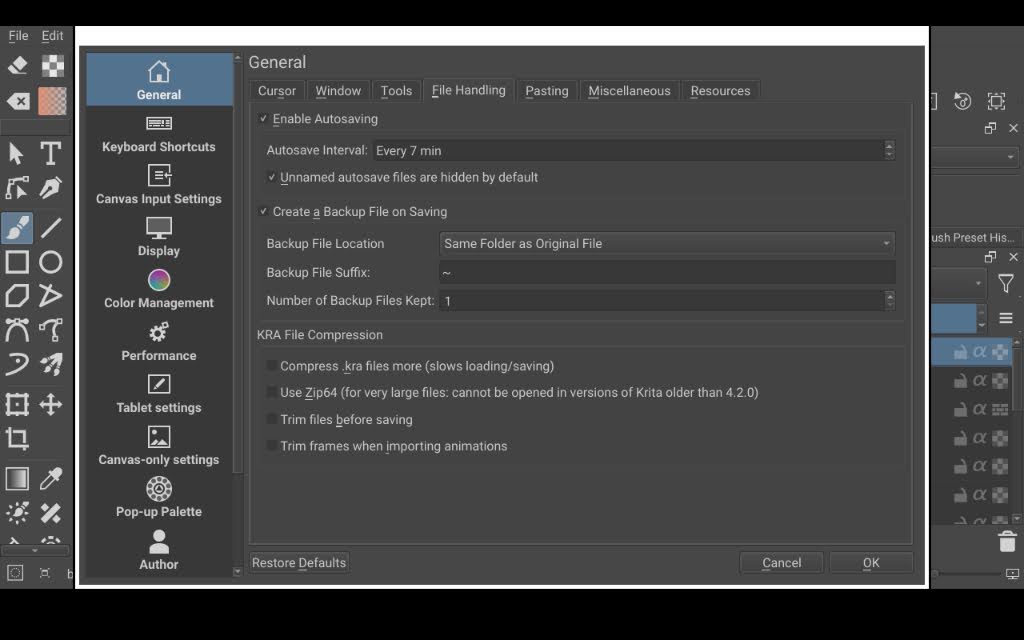Click the orange pattern swatch
The height and width of the screenshot is (640, 1024).
pos(52,101)
